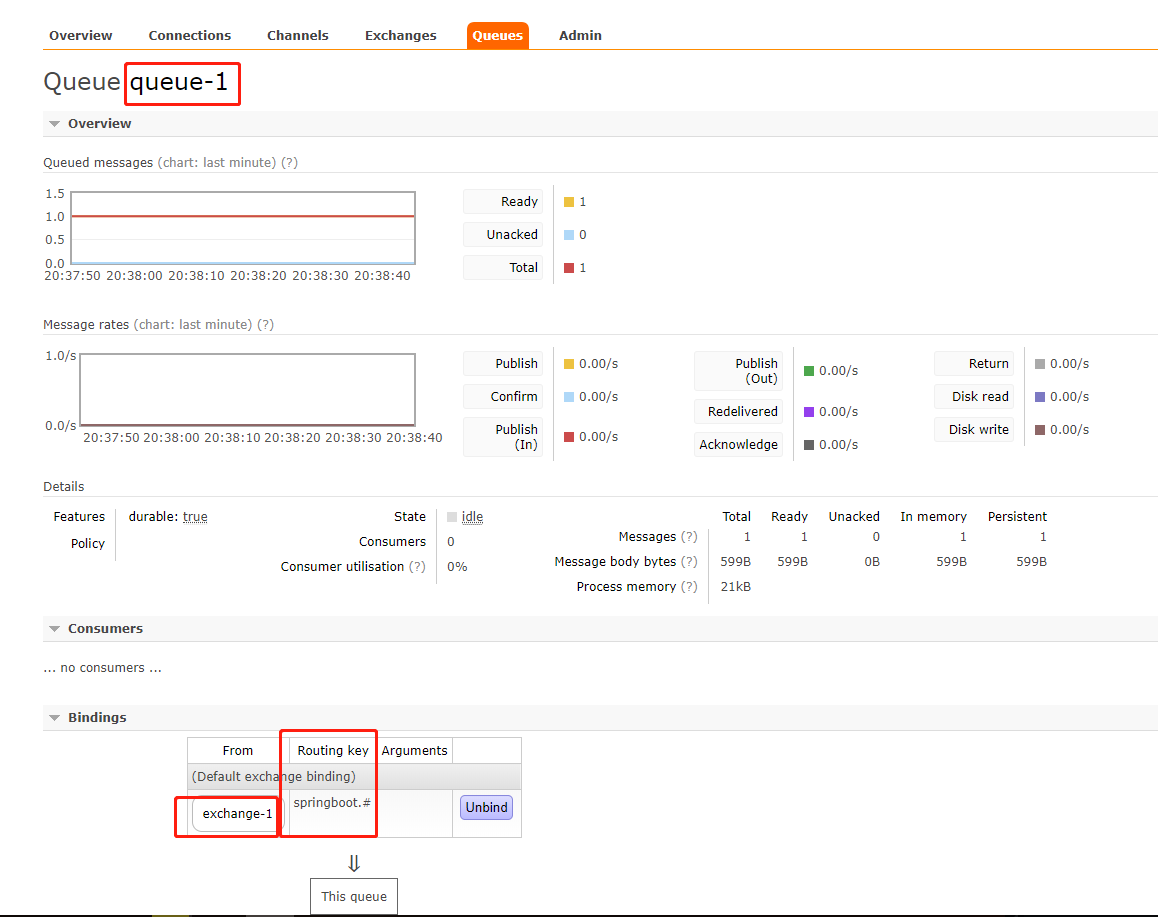
Task: Click the Disk write label
Action: [x=974, y=430]
